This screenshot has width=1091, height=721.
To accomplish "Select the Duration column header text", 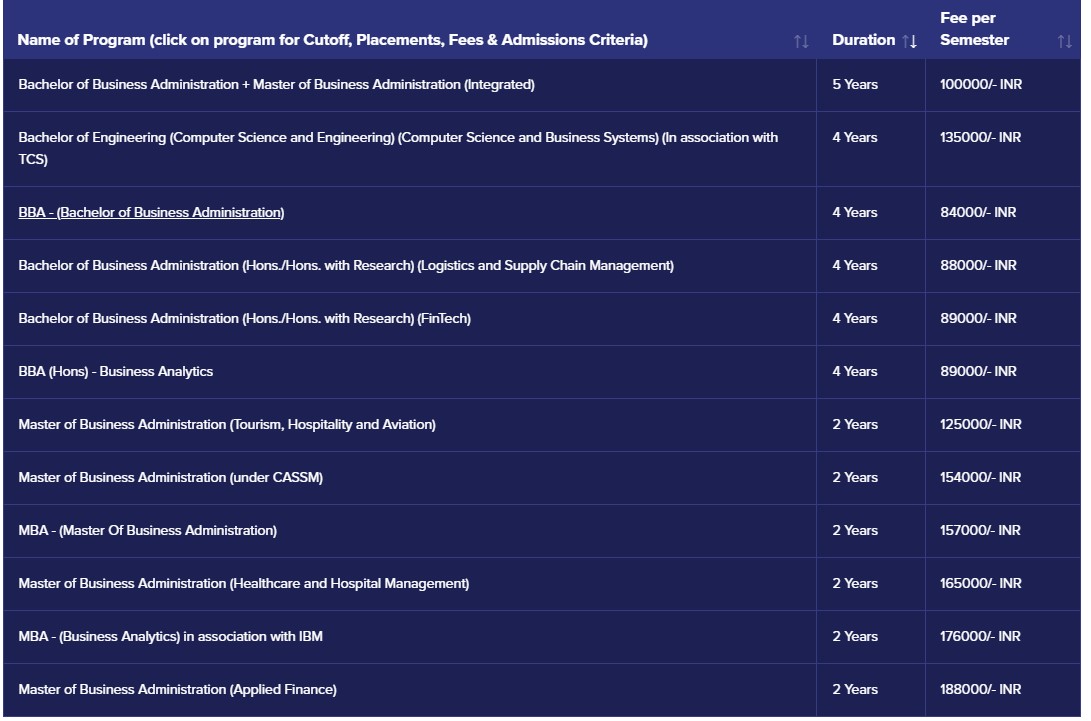I will click(863, 40).
